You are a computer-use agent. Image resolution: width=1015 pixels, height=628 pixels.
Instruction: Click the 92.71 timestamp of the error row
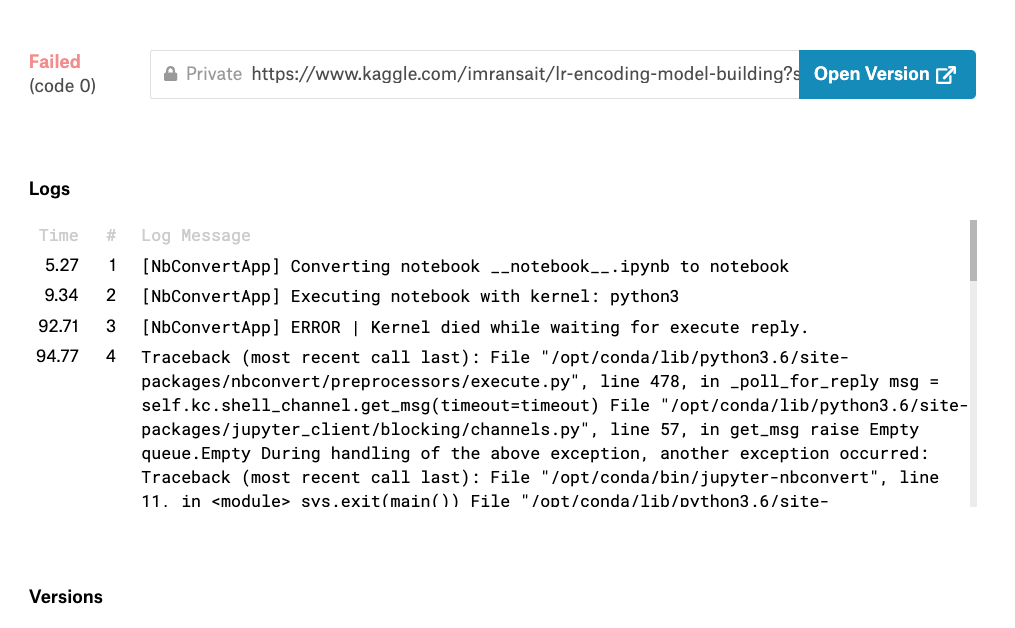[x=58, y=327]
